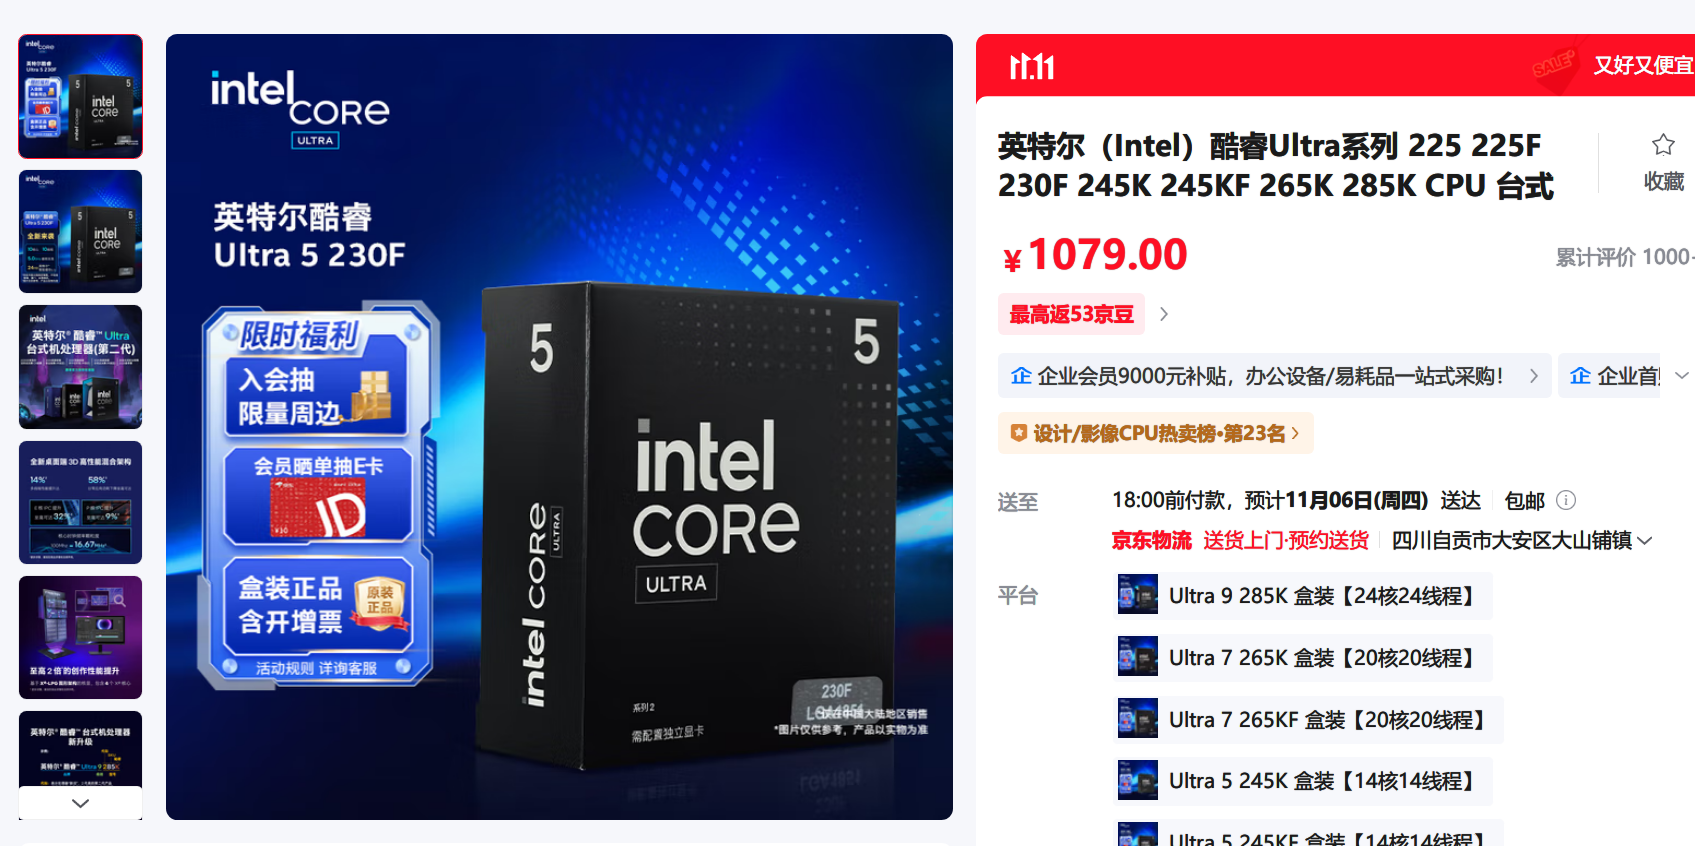Viewport: 1695px width, 846px height.
Task: Open the 最高返53京豆 reward arrow
Action: point(1163,314)
